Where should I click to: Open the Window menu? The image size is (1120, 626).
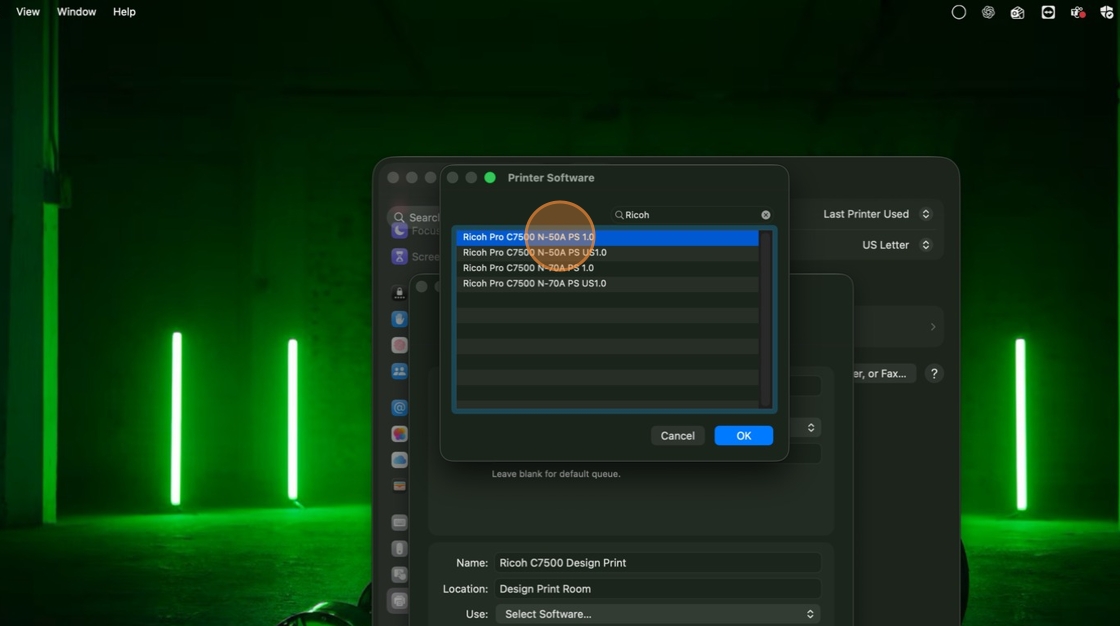(76, 11)
